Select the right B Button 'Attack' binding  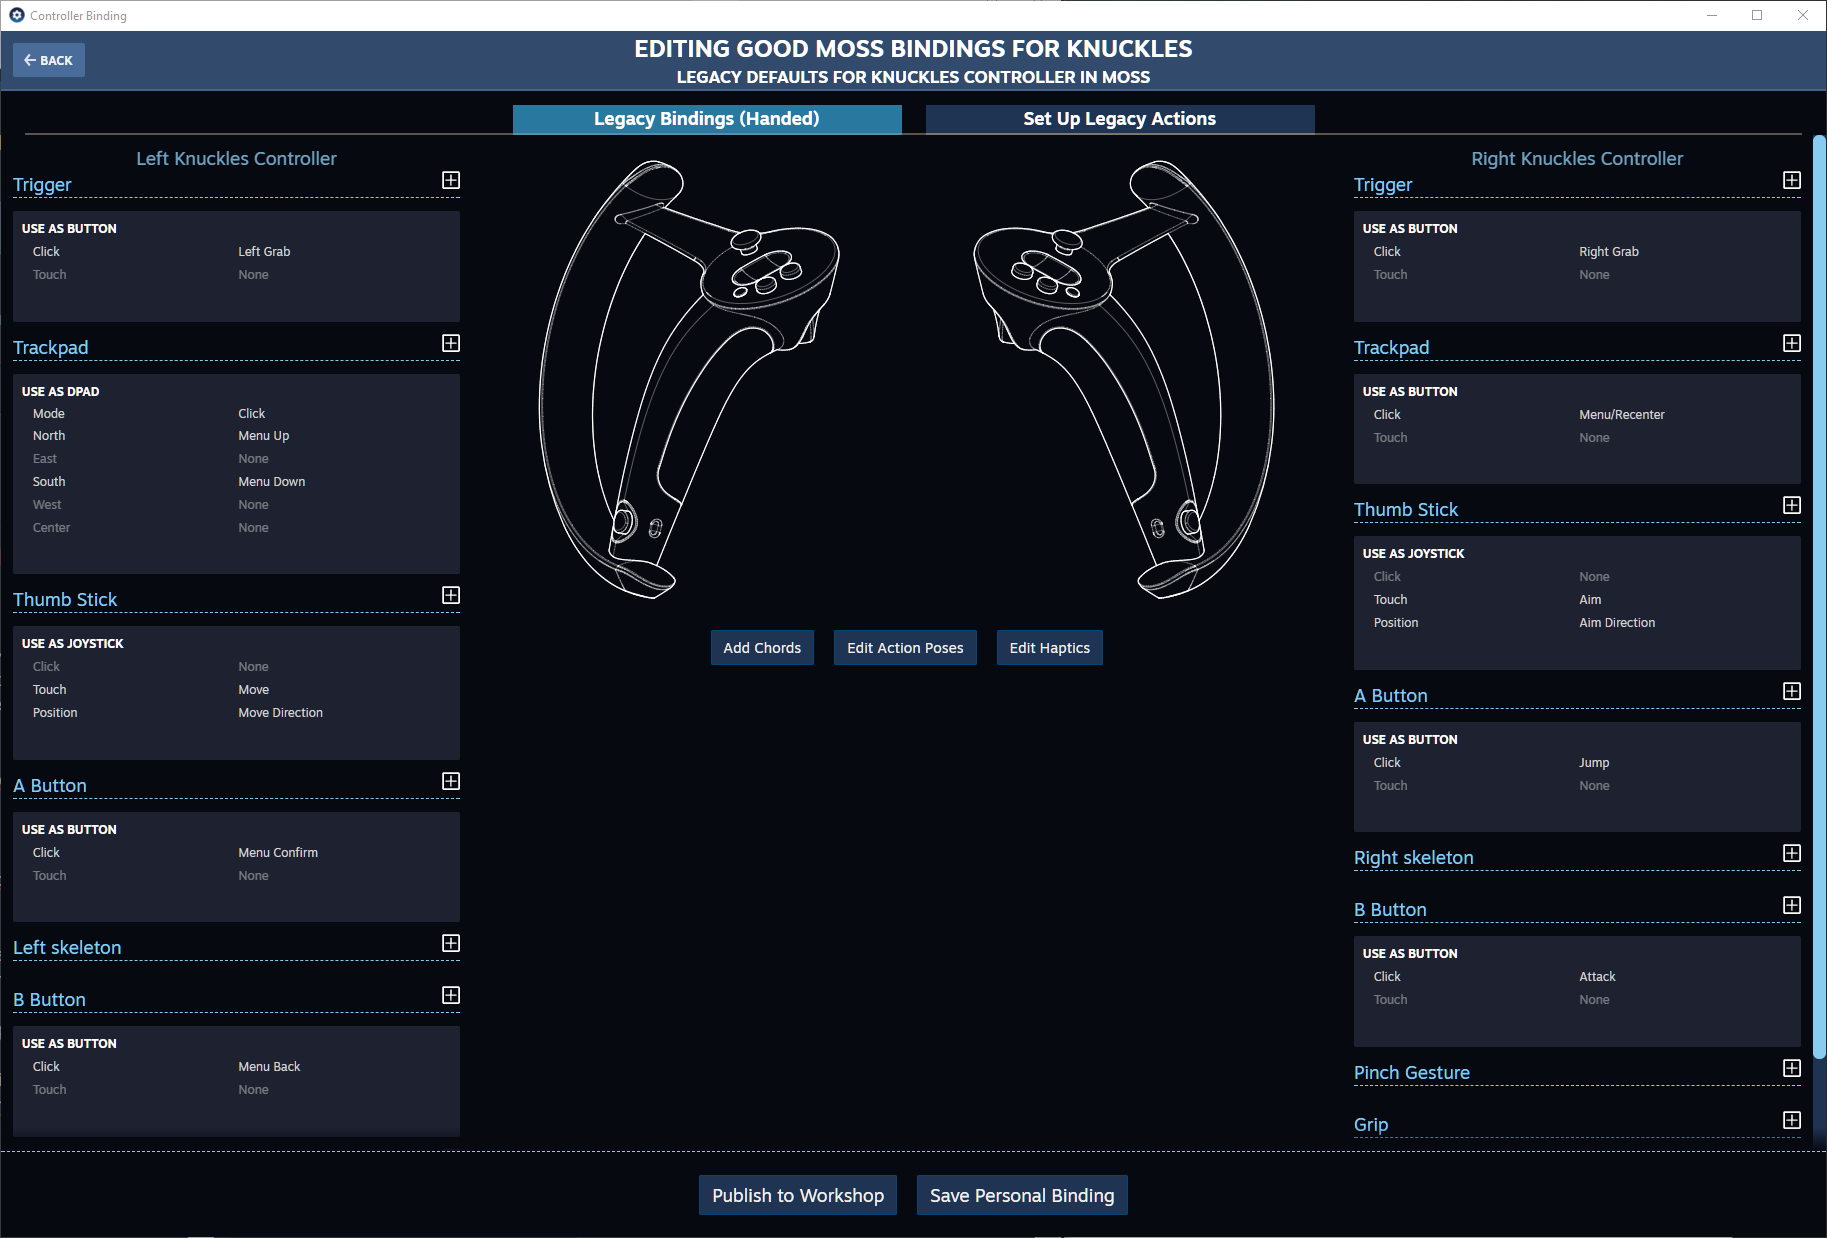(x=1597, y=977)
